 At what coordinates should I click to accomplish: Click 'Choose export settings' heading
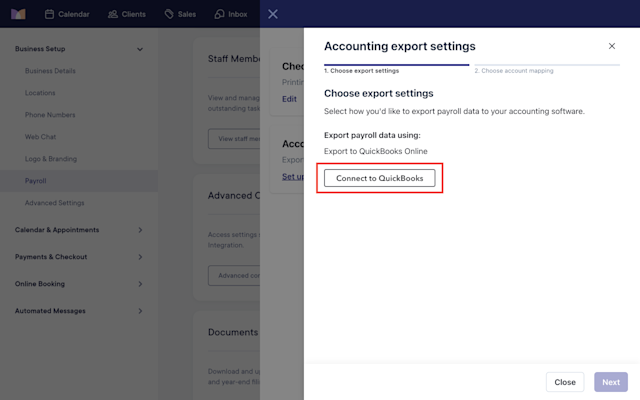click(x=378, y=93)
